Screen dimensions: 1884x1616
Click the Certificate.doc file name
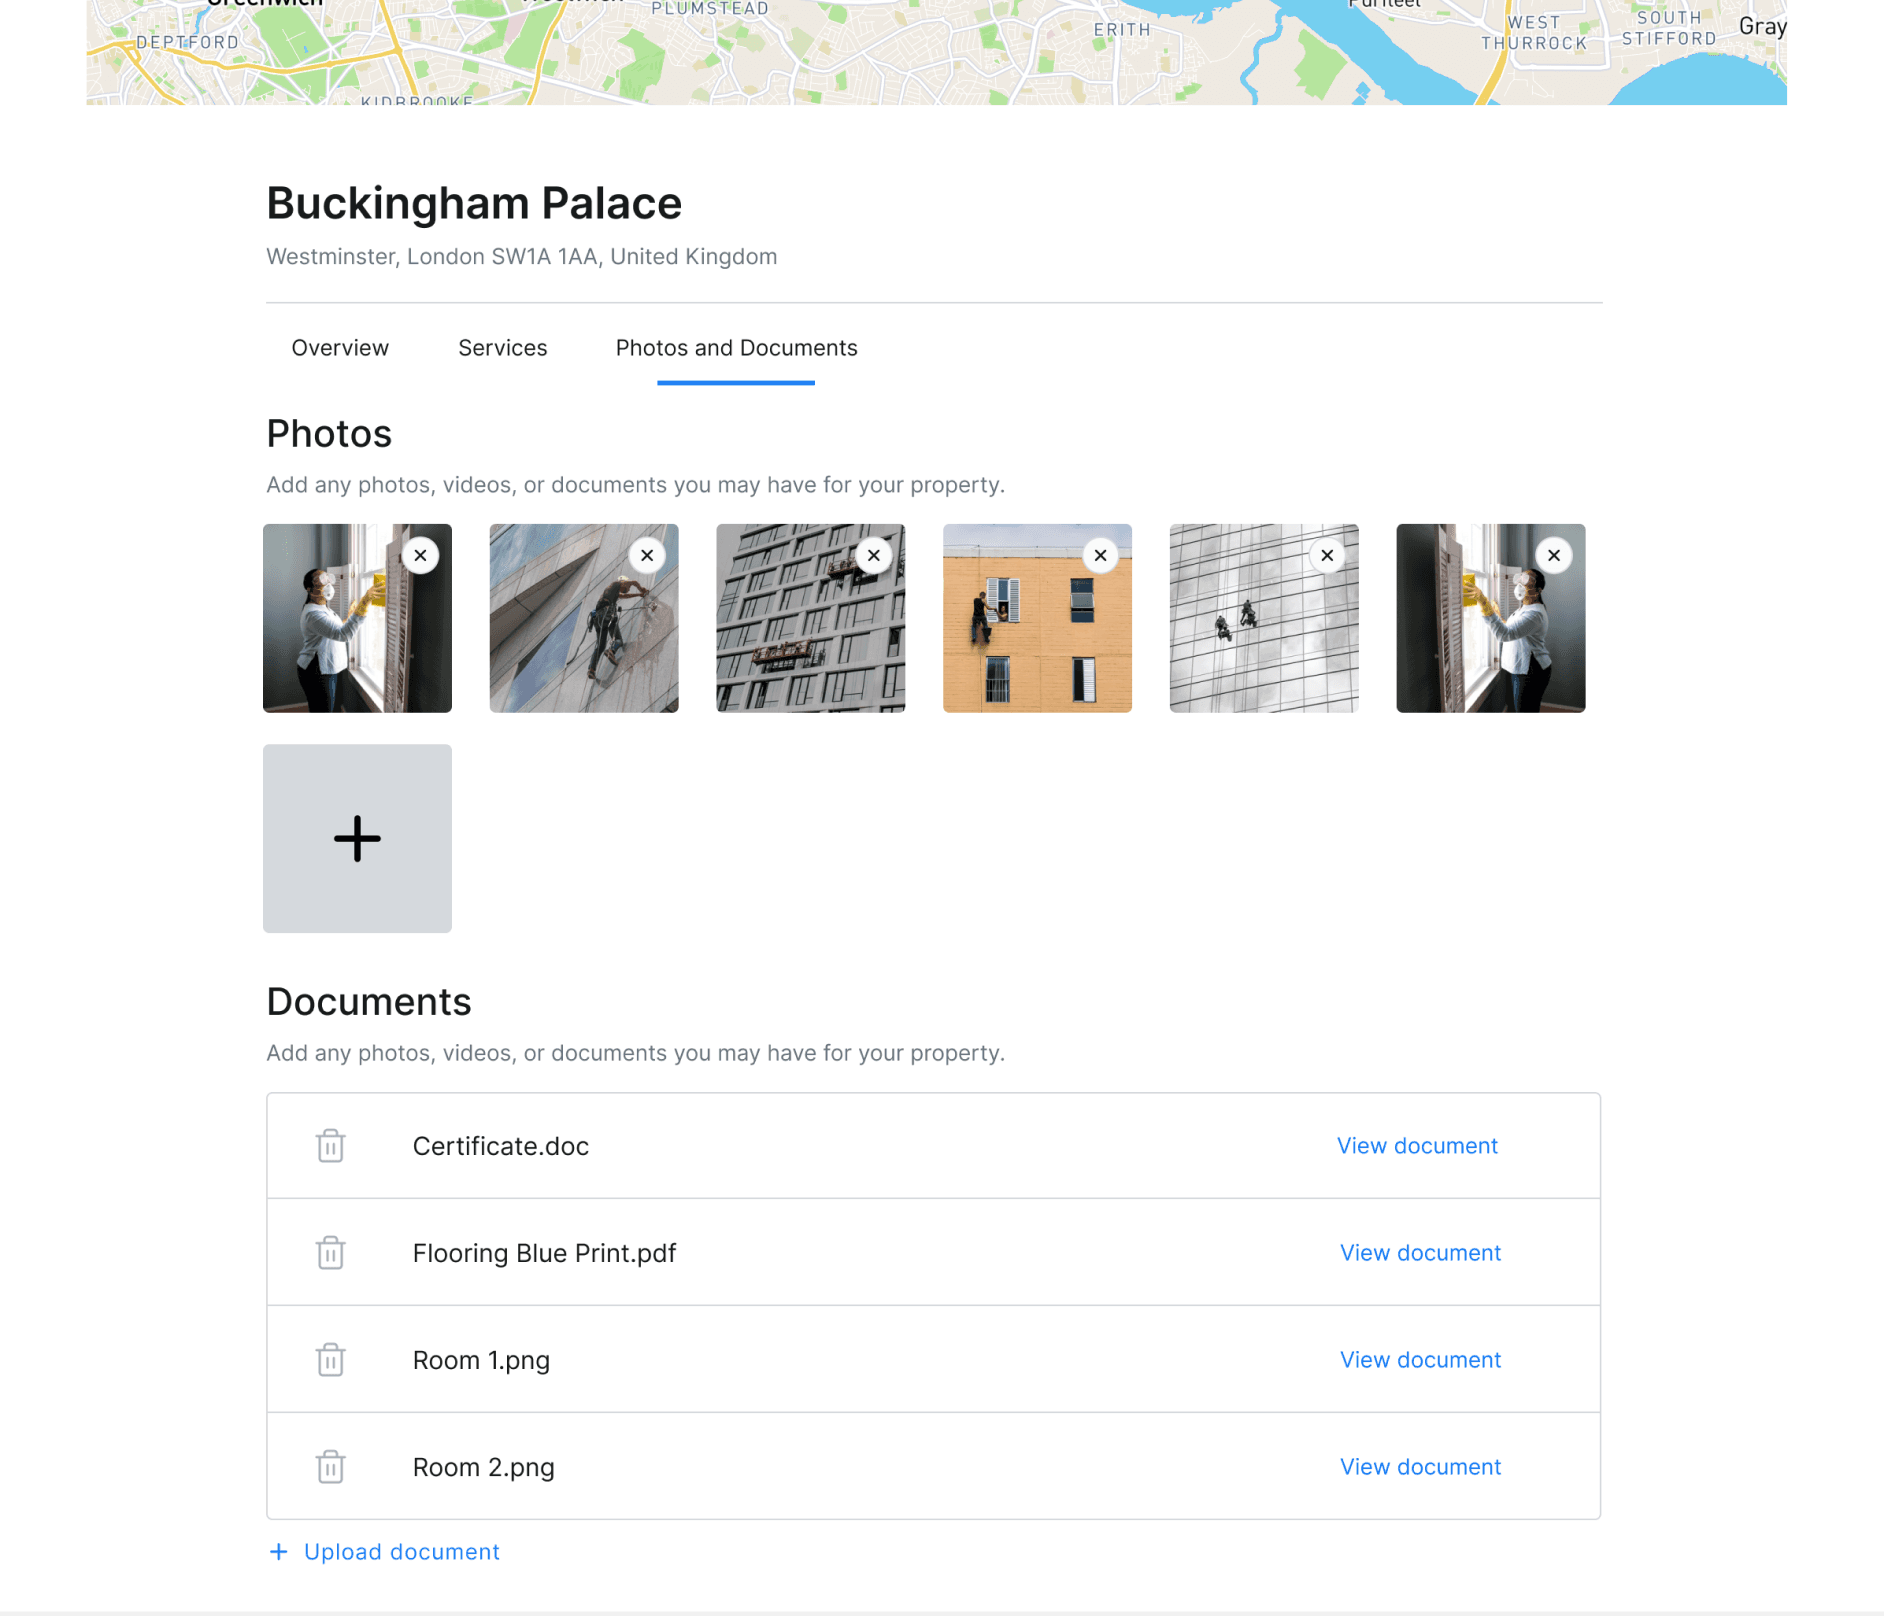[501, 1146]
